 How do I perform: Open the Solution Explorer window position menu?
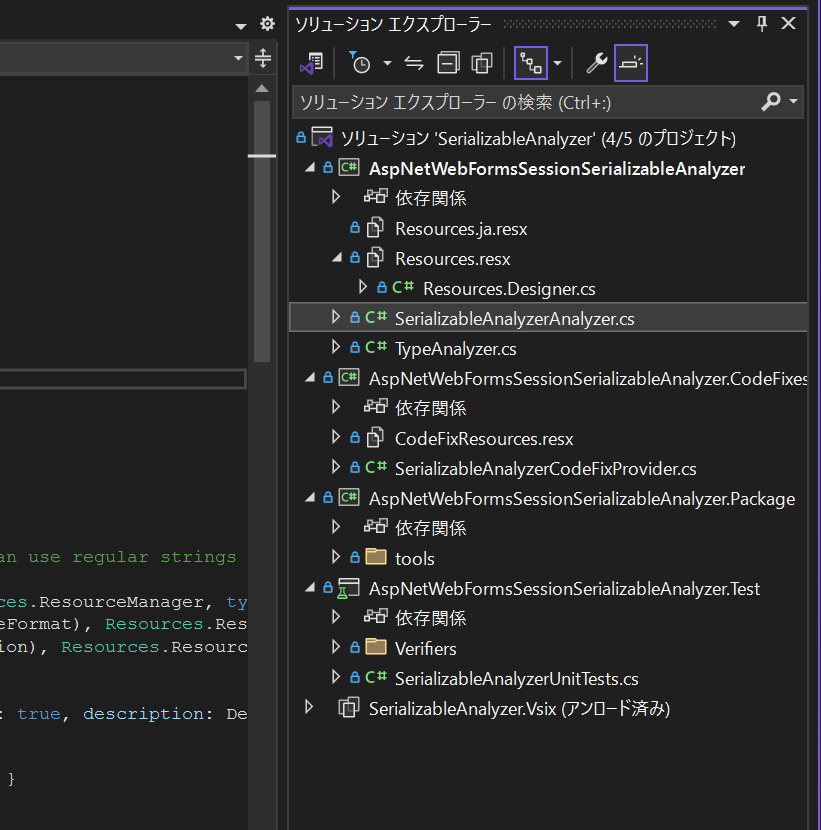734,24
